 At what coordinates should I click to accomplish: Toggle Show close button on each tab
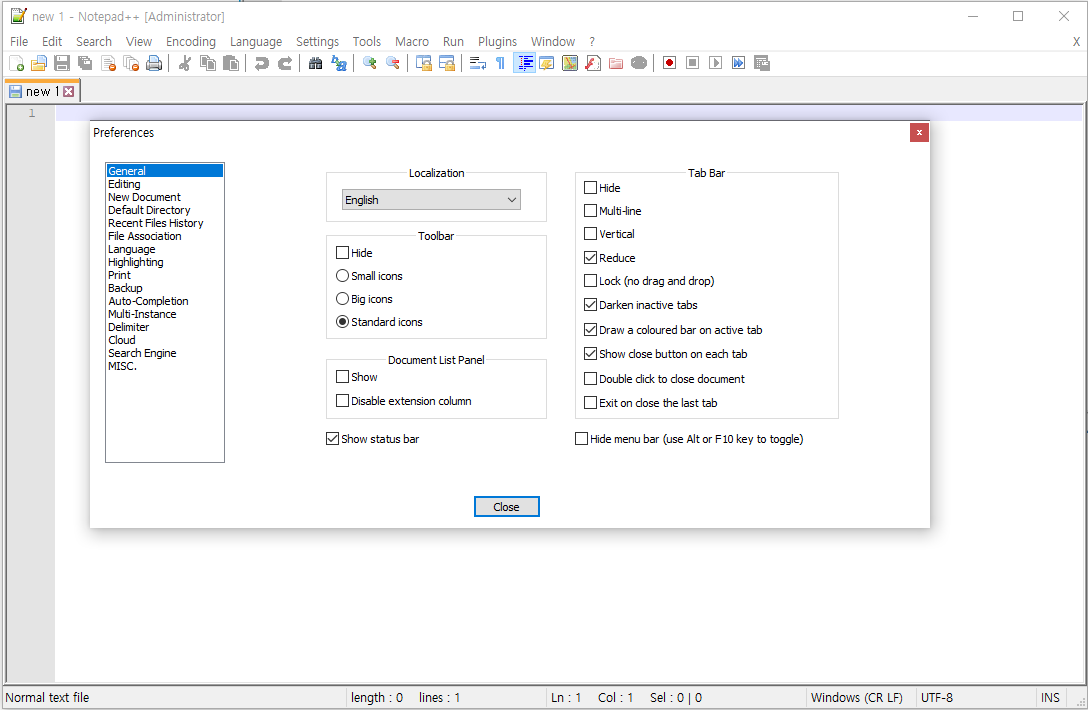(x=590, y=354)
